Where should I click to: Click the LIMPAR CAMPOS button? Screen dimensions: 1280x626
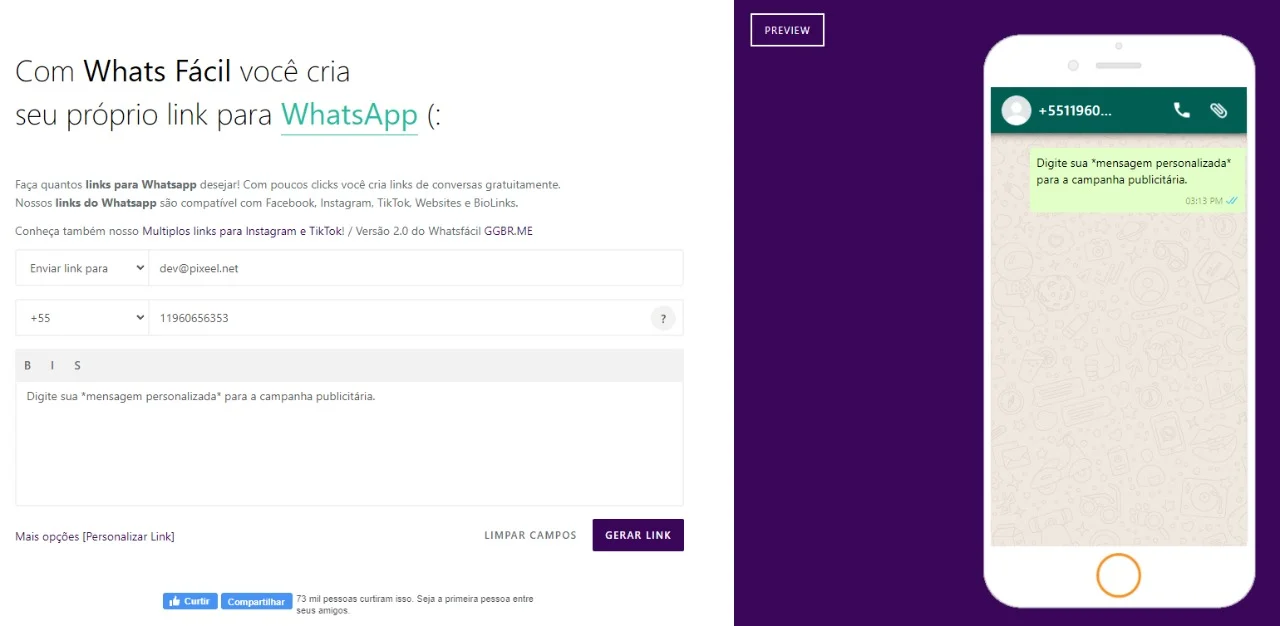pyautogui.click(x=530, y=535)
